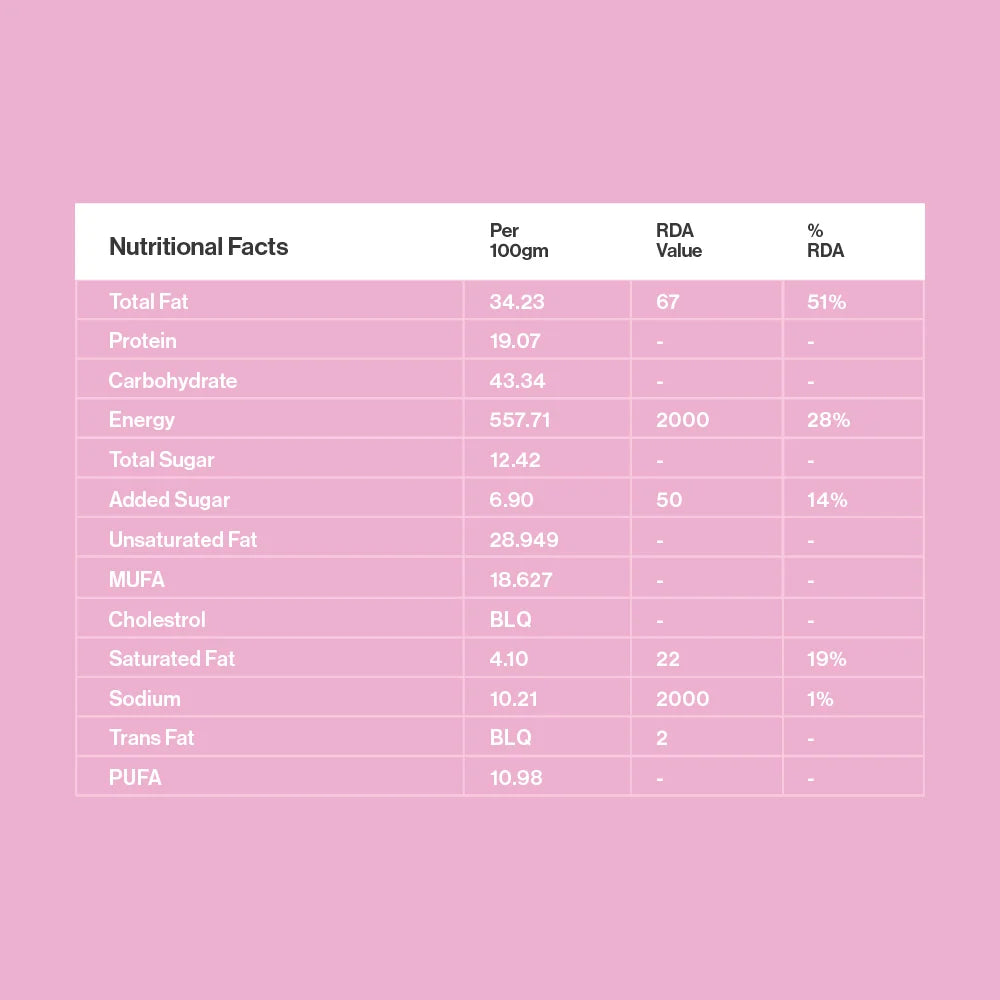Click the Per 100gm column header
The height and width of the screenshot is (1000, 1000).
pyautogui.click(x=519, y=241)
